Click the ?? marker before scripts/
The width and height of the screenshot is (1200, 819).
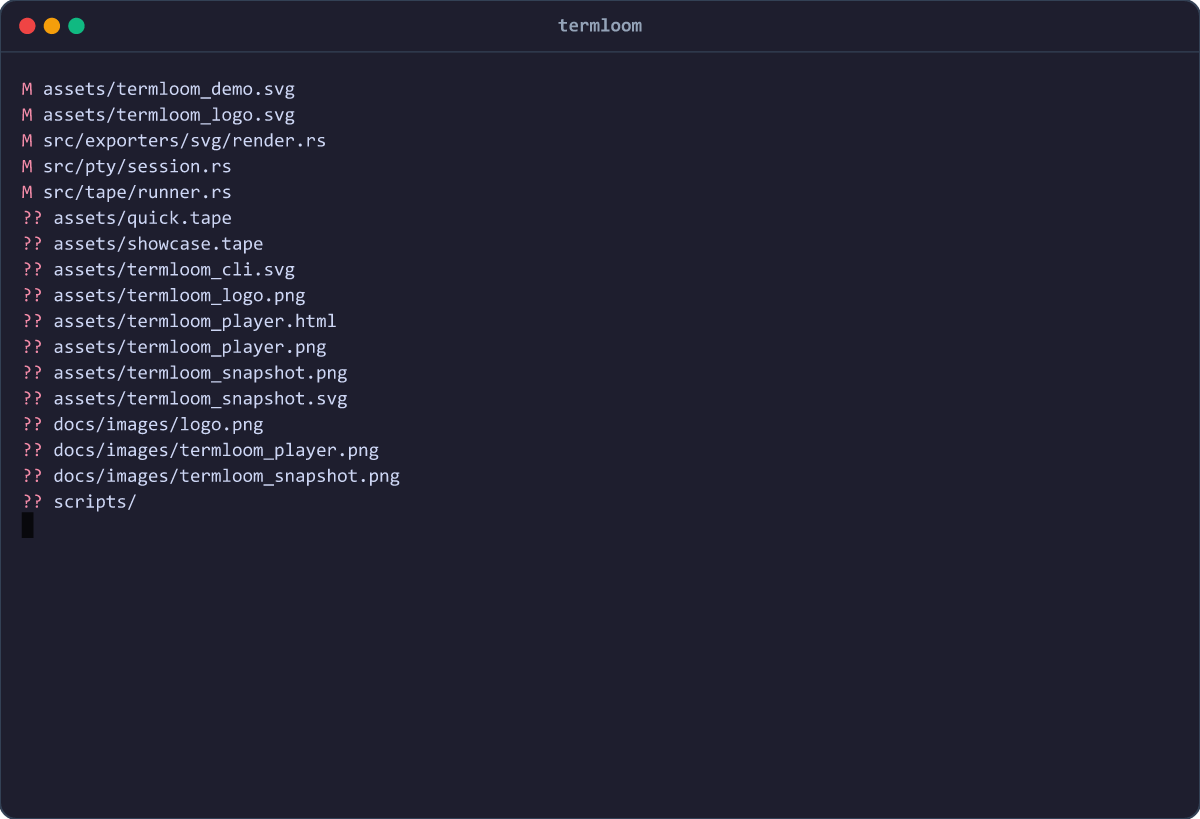pos(32,503)
